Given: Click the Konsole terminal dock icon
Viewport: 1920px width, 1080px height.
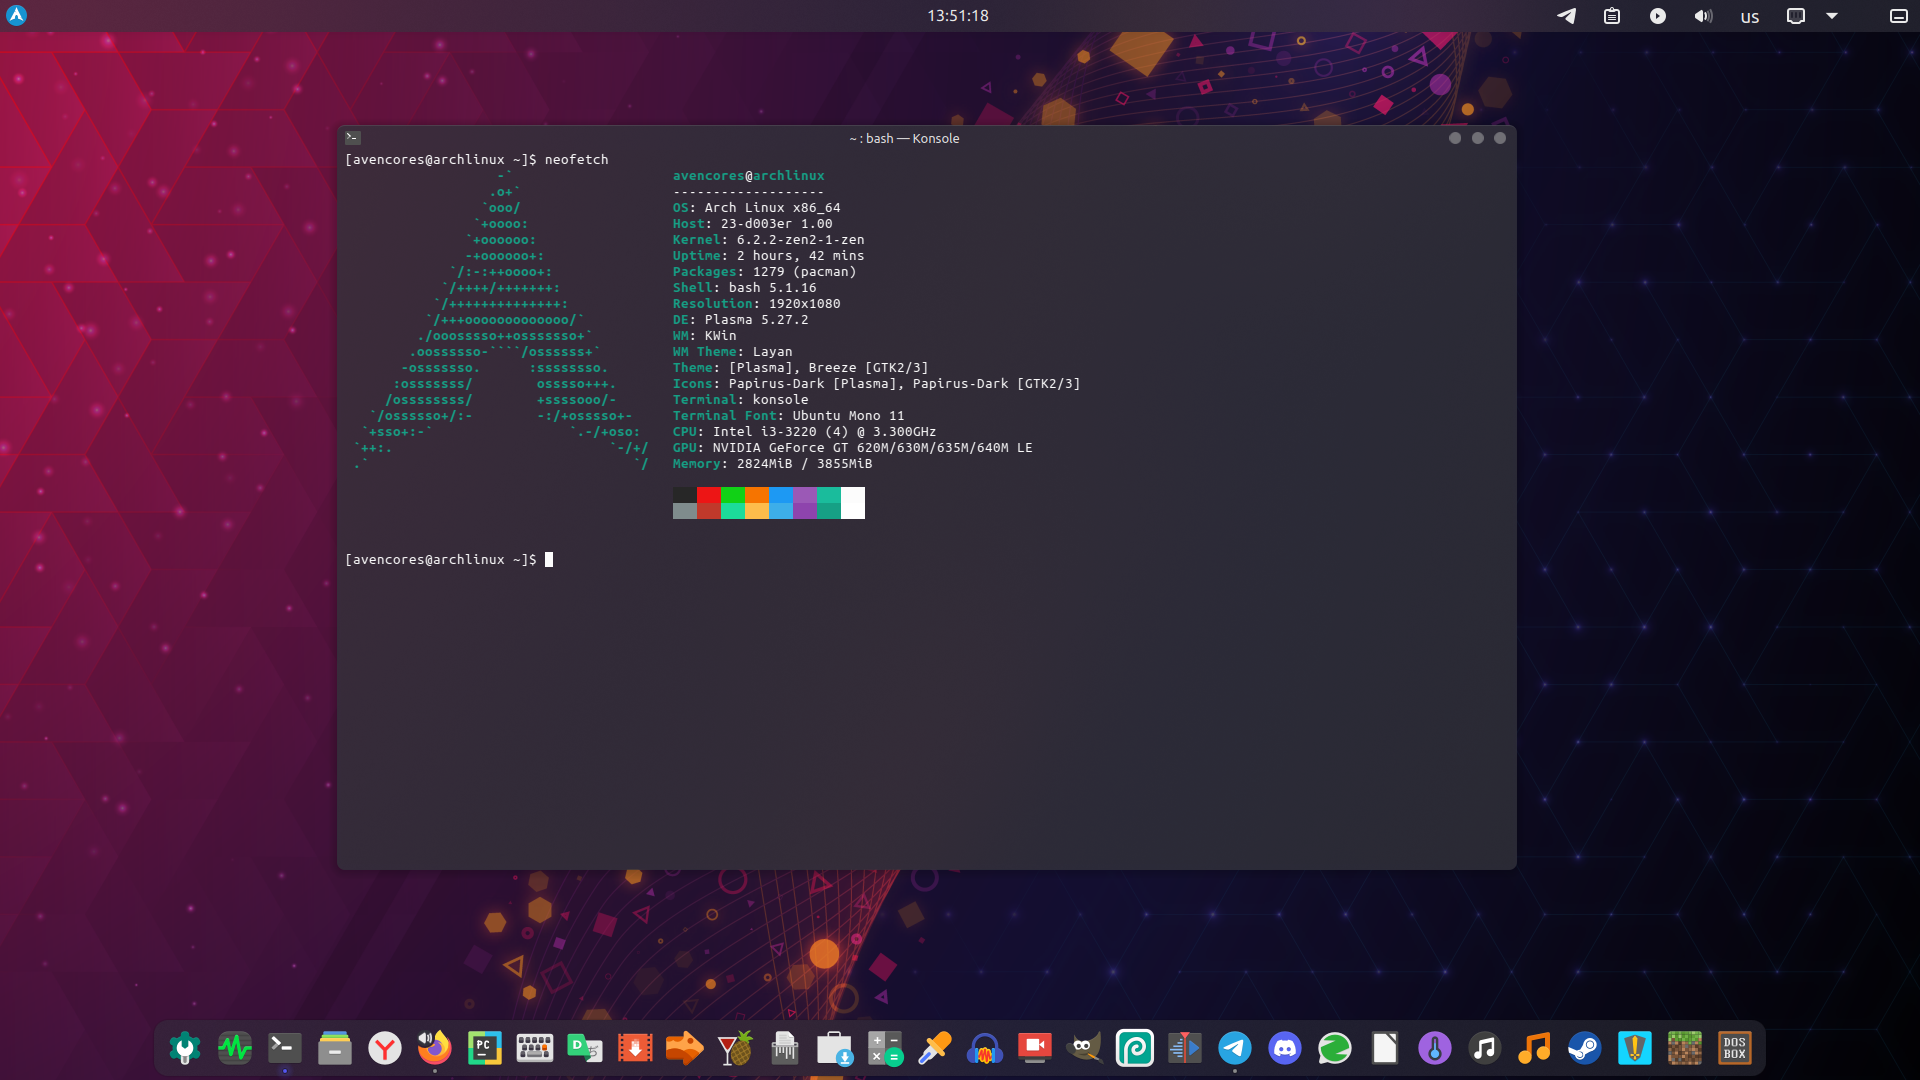Looking at the screenshot, I should [284, 1048].
